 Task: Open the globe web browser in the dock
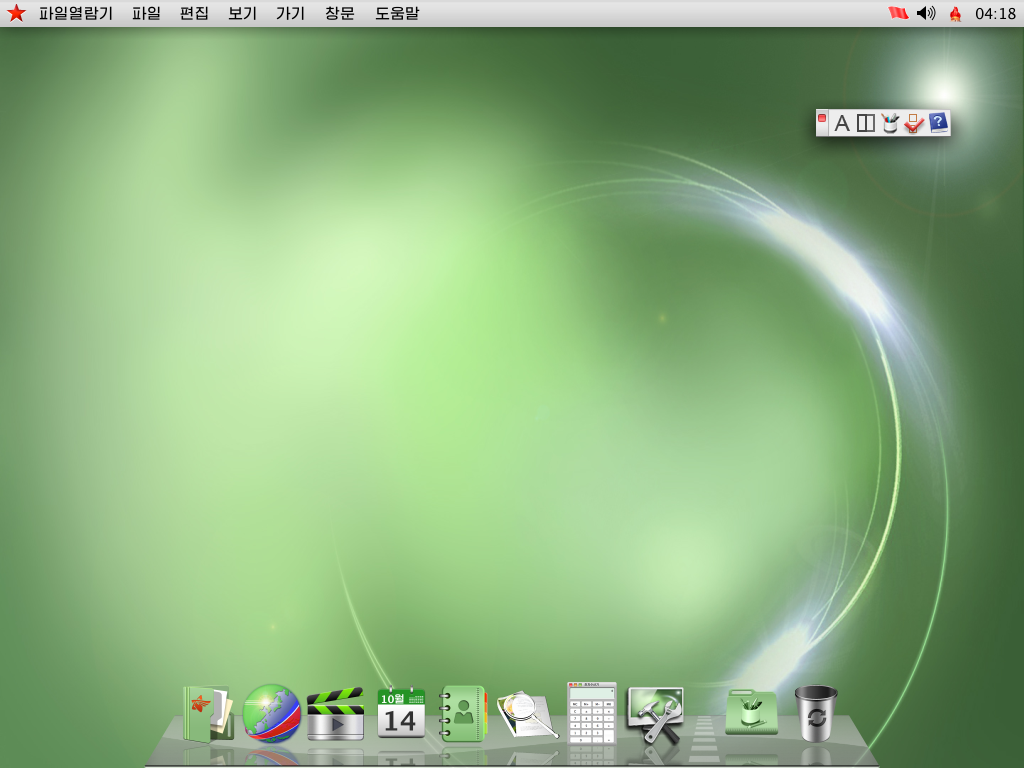[x=272, y=713]
